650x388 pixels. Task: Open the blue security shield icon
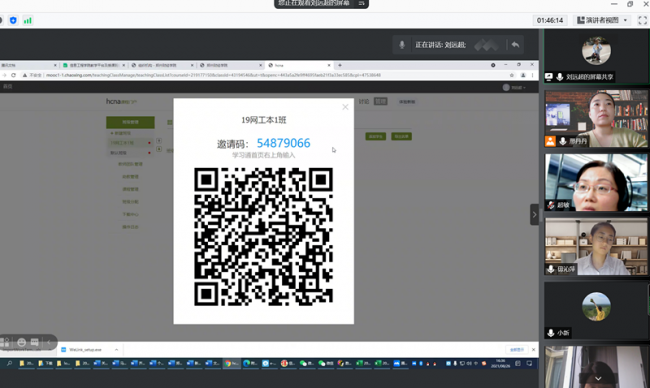(x=13, y=20)
